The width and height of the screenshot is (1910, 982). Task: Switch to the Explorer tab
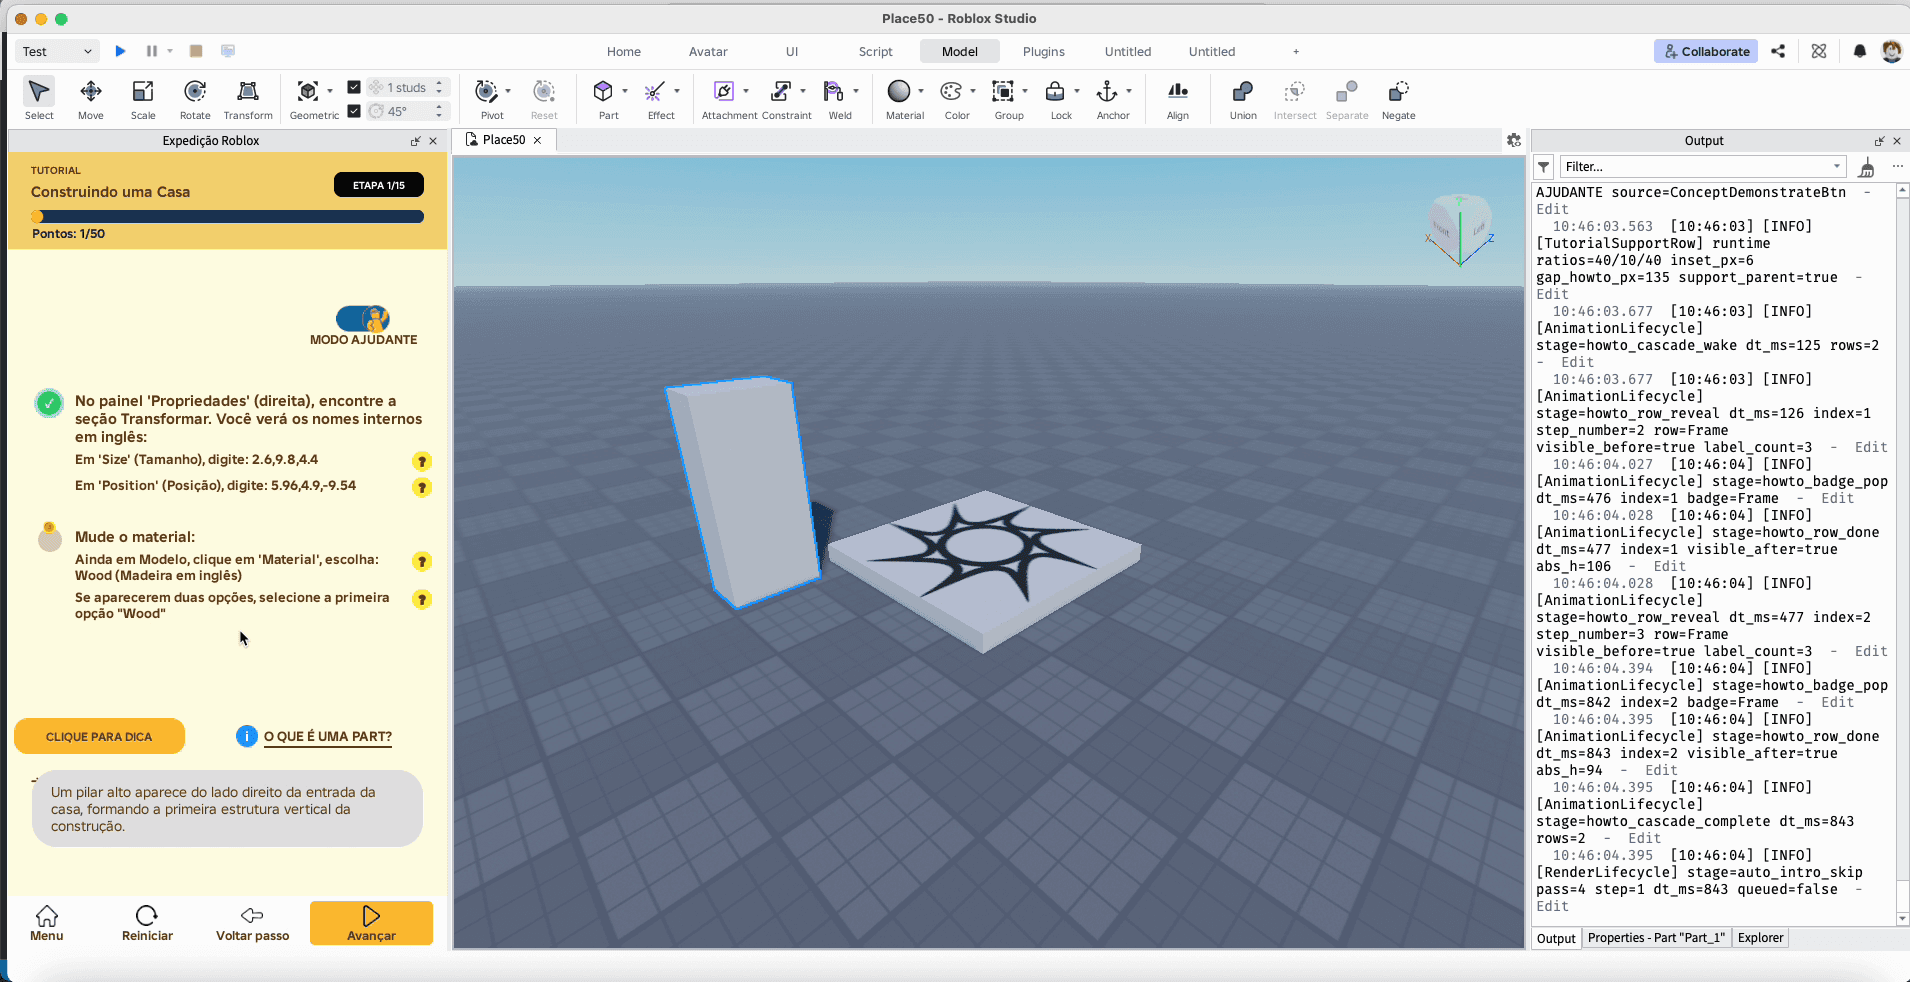point(1759,938)
